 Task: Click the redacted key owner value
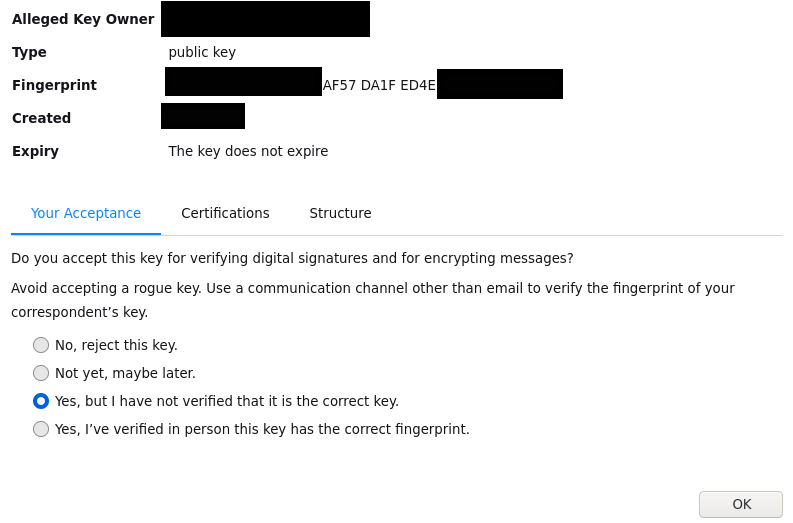point(266,19)
